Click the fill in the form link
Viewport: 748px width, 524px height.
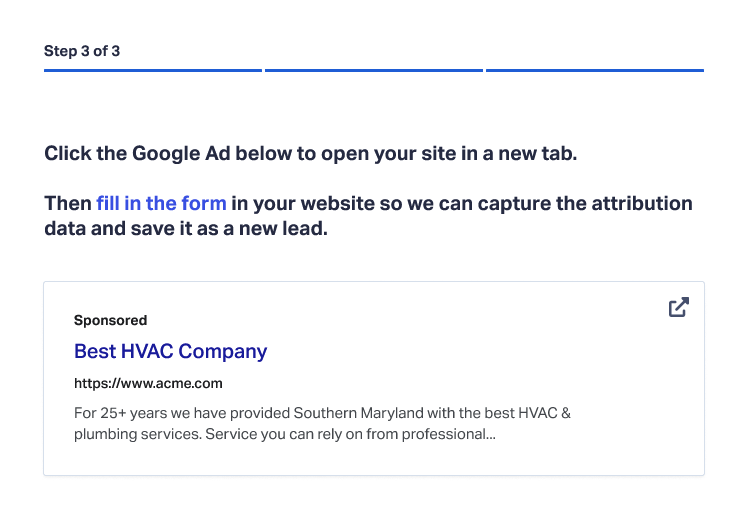click(x=161, y=203)
